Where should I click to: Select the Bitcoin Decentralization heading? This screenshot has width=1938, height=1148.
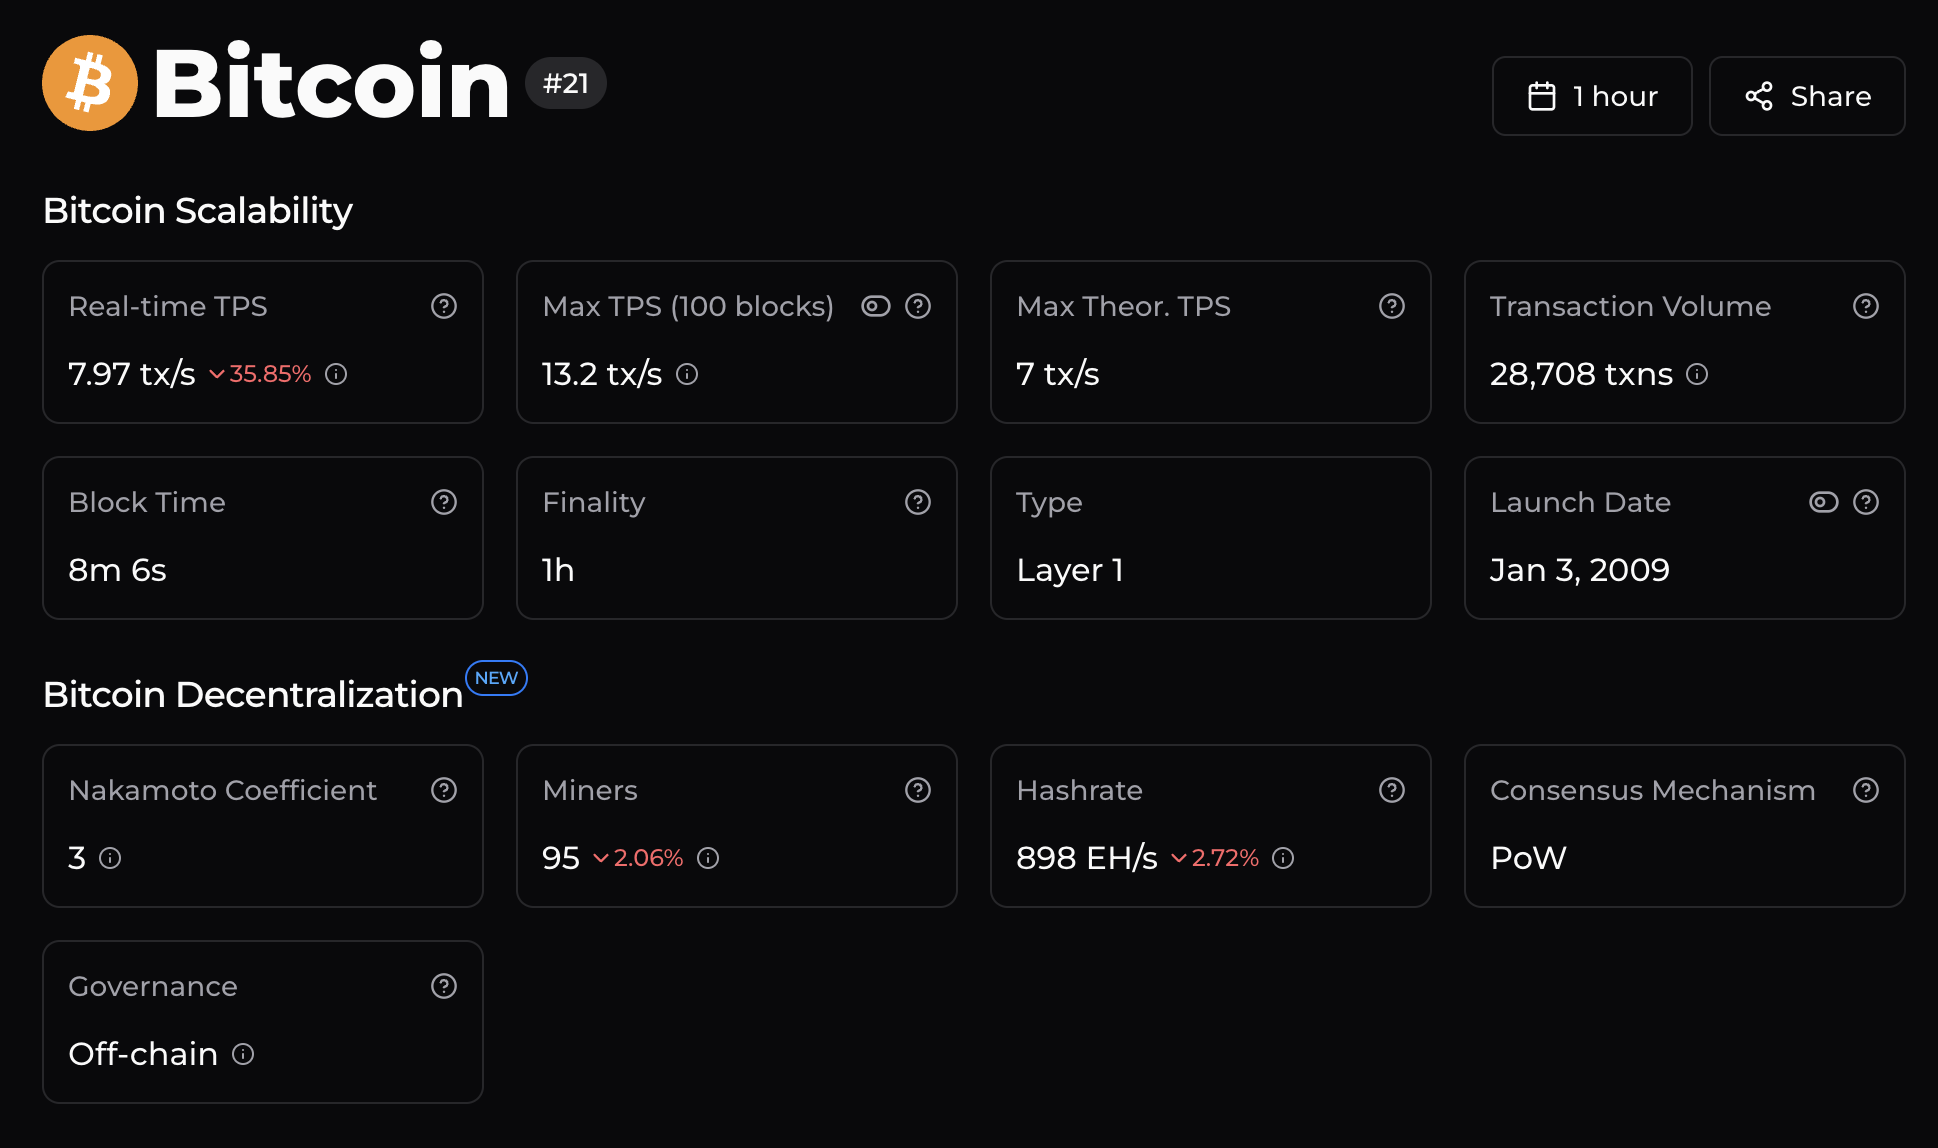pyautogui.click(x=252, y=694)
